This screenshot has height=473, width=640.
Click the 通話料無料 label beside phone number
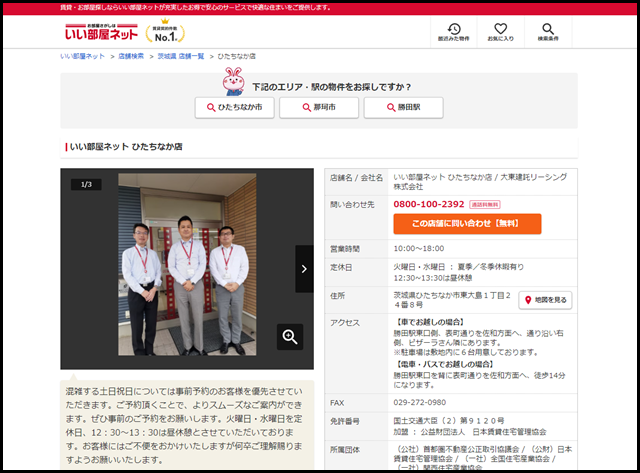point(484,204)
